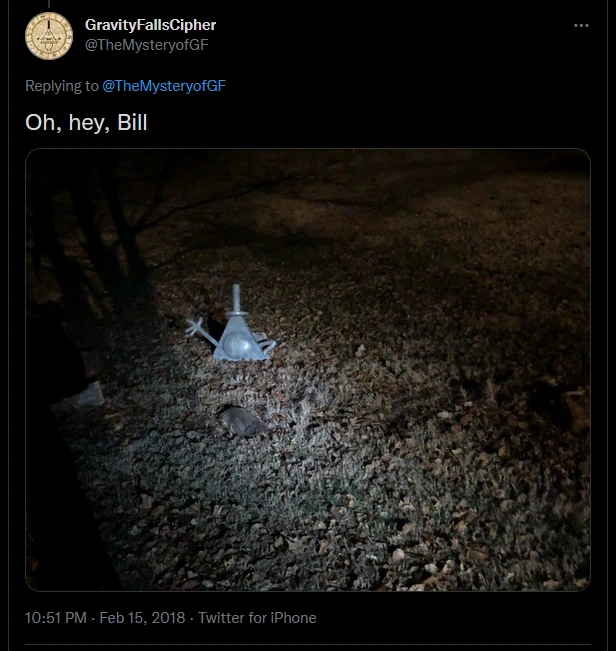Image resolution: width=616 pixels, height=651 pixels.
Task: Open the blue @TheMysteryofGF reply mention
Action: 164,86
